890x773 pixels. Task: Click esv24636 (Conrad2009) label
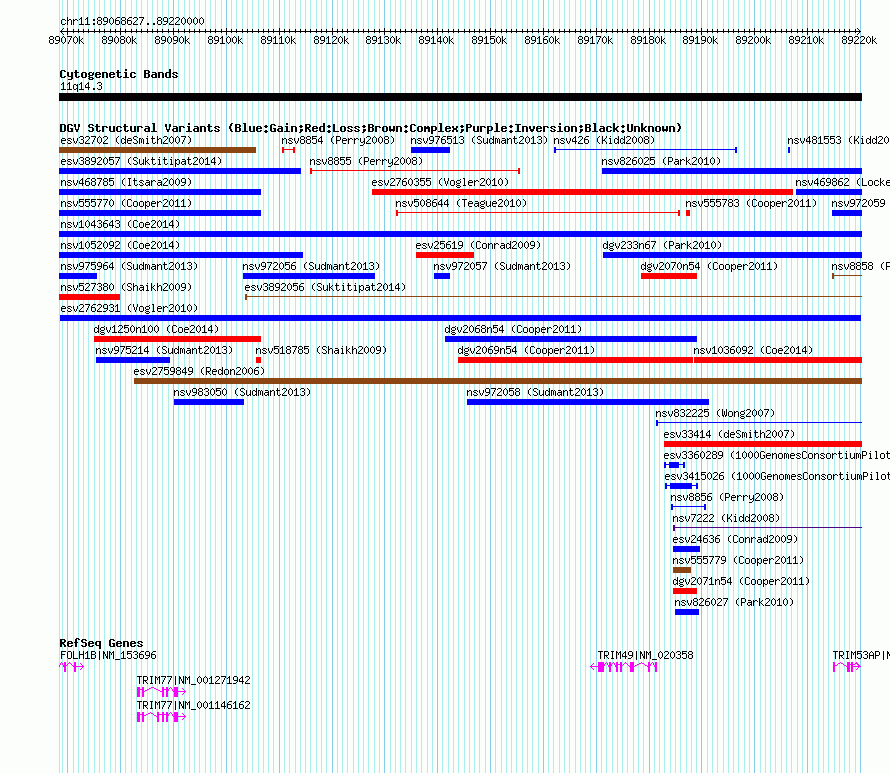click(x=735, y=539)
